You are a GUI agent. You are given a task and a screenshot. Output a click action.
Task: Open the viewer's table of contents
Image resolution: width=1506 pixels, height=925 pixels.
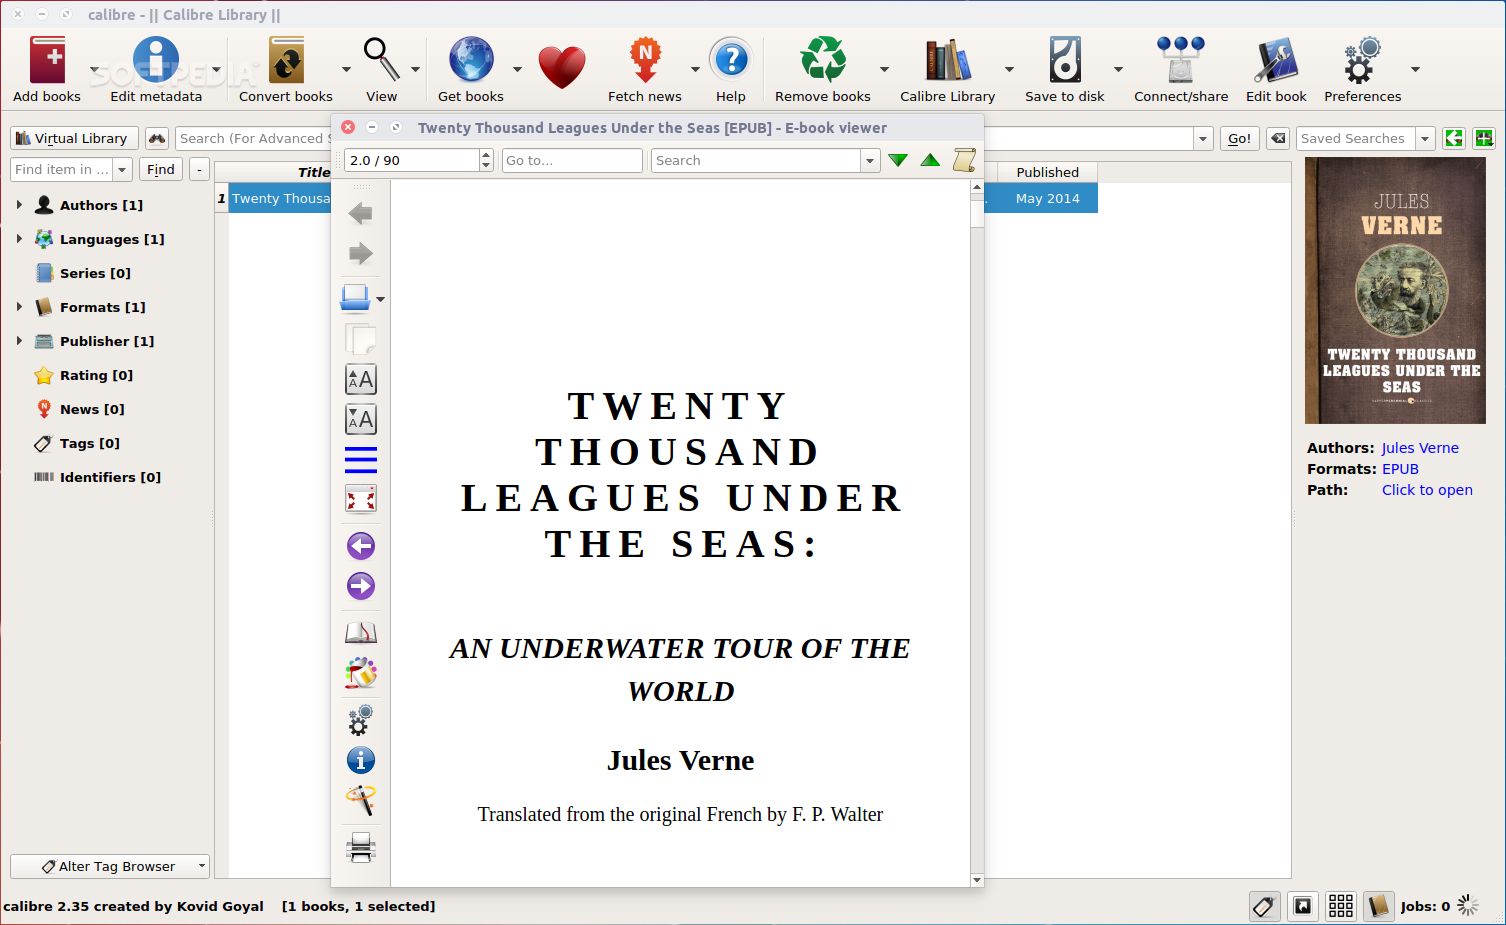click(x=360, y=459)
